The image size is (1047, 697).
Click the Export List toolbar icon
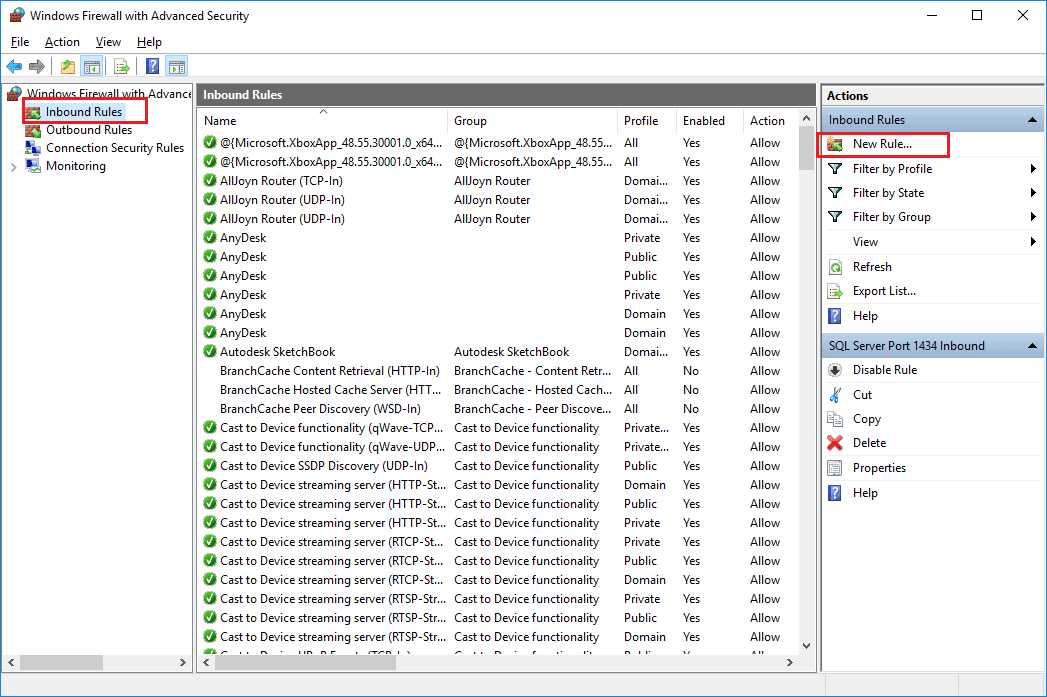122,66
